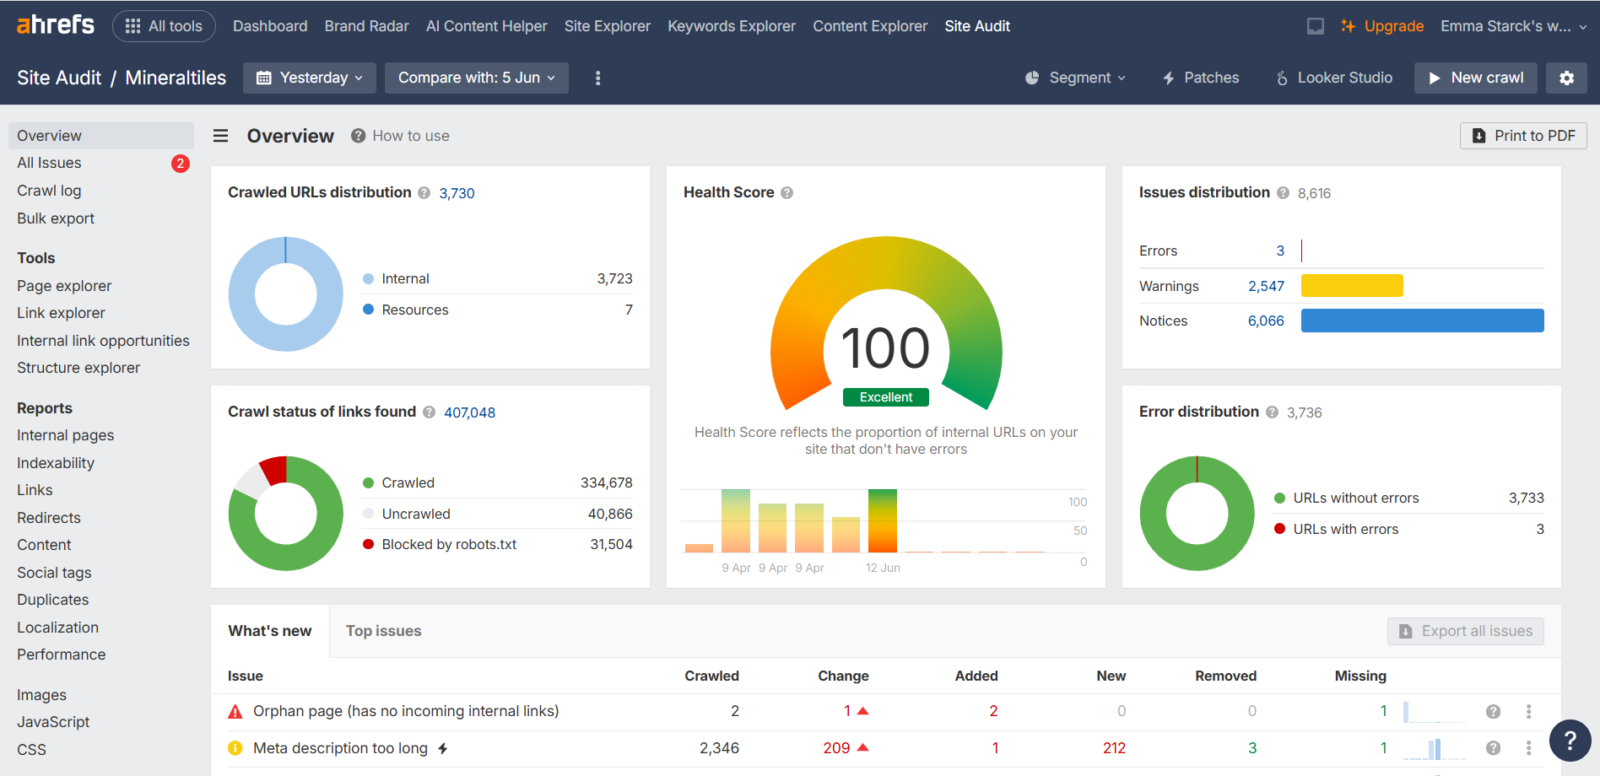Open the settings gear icon
This screenshot has width=1600, height=776.
tap(1567, 78)
